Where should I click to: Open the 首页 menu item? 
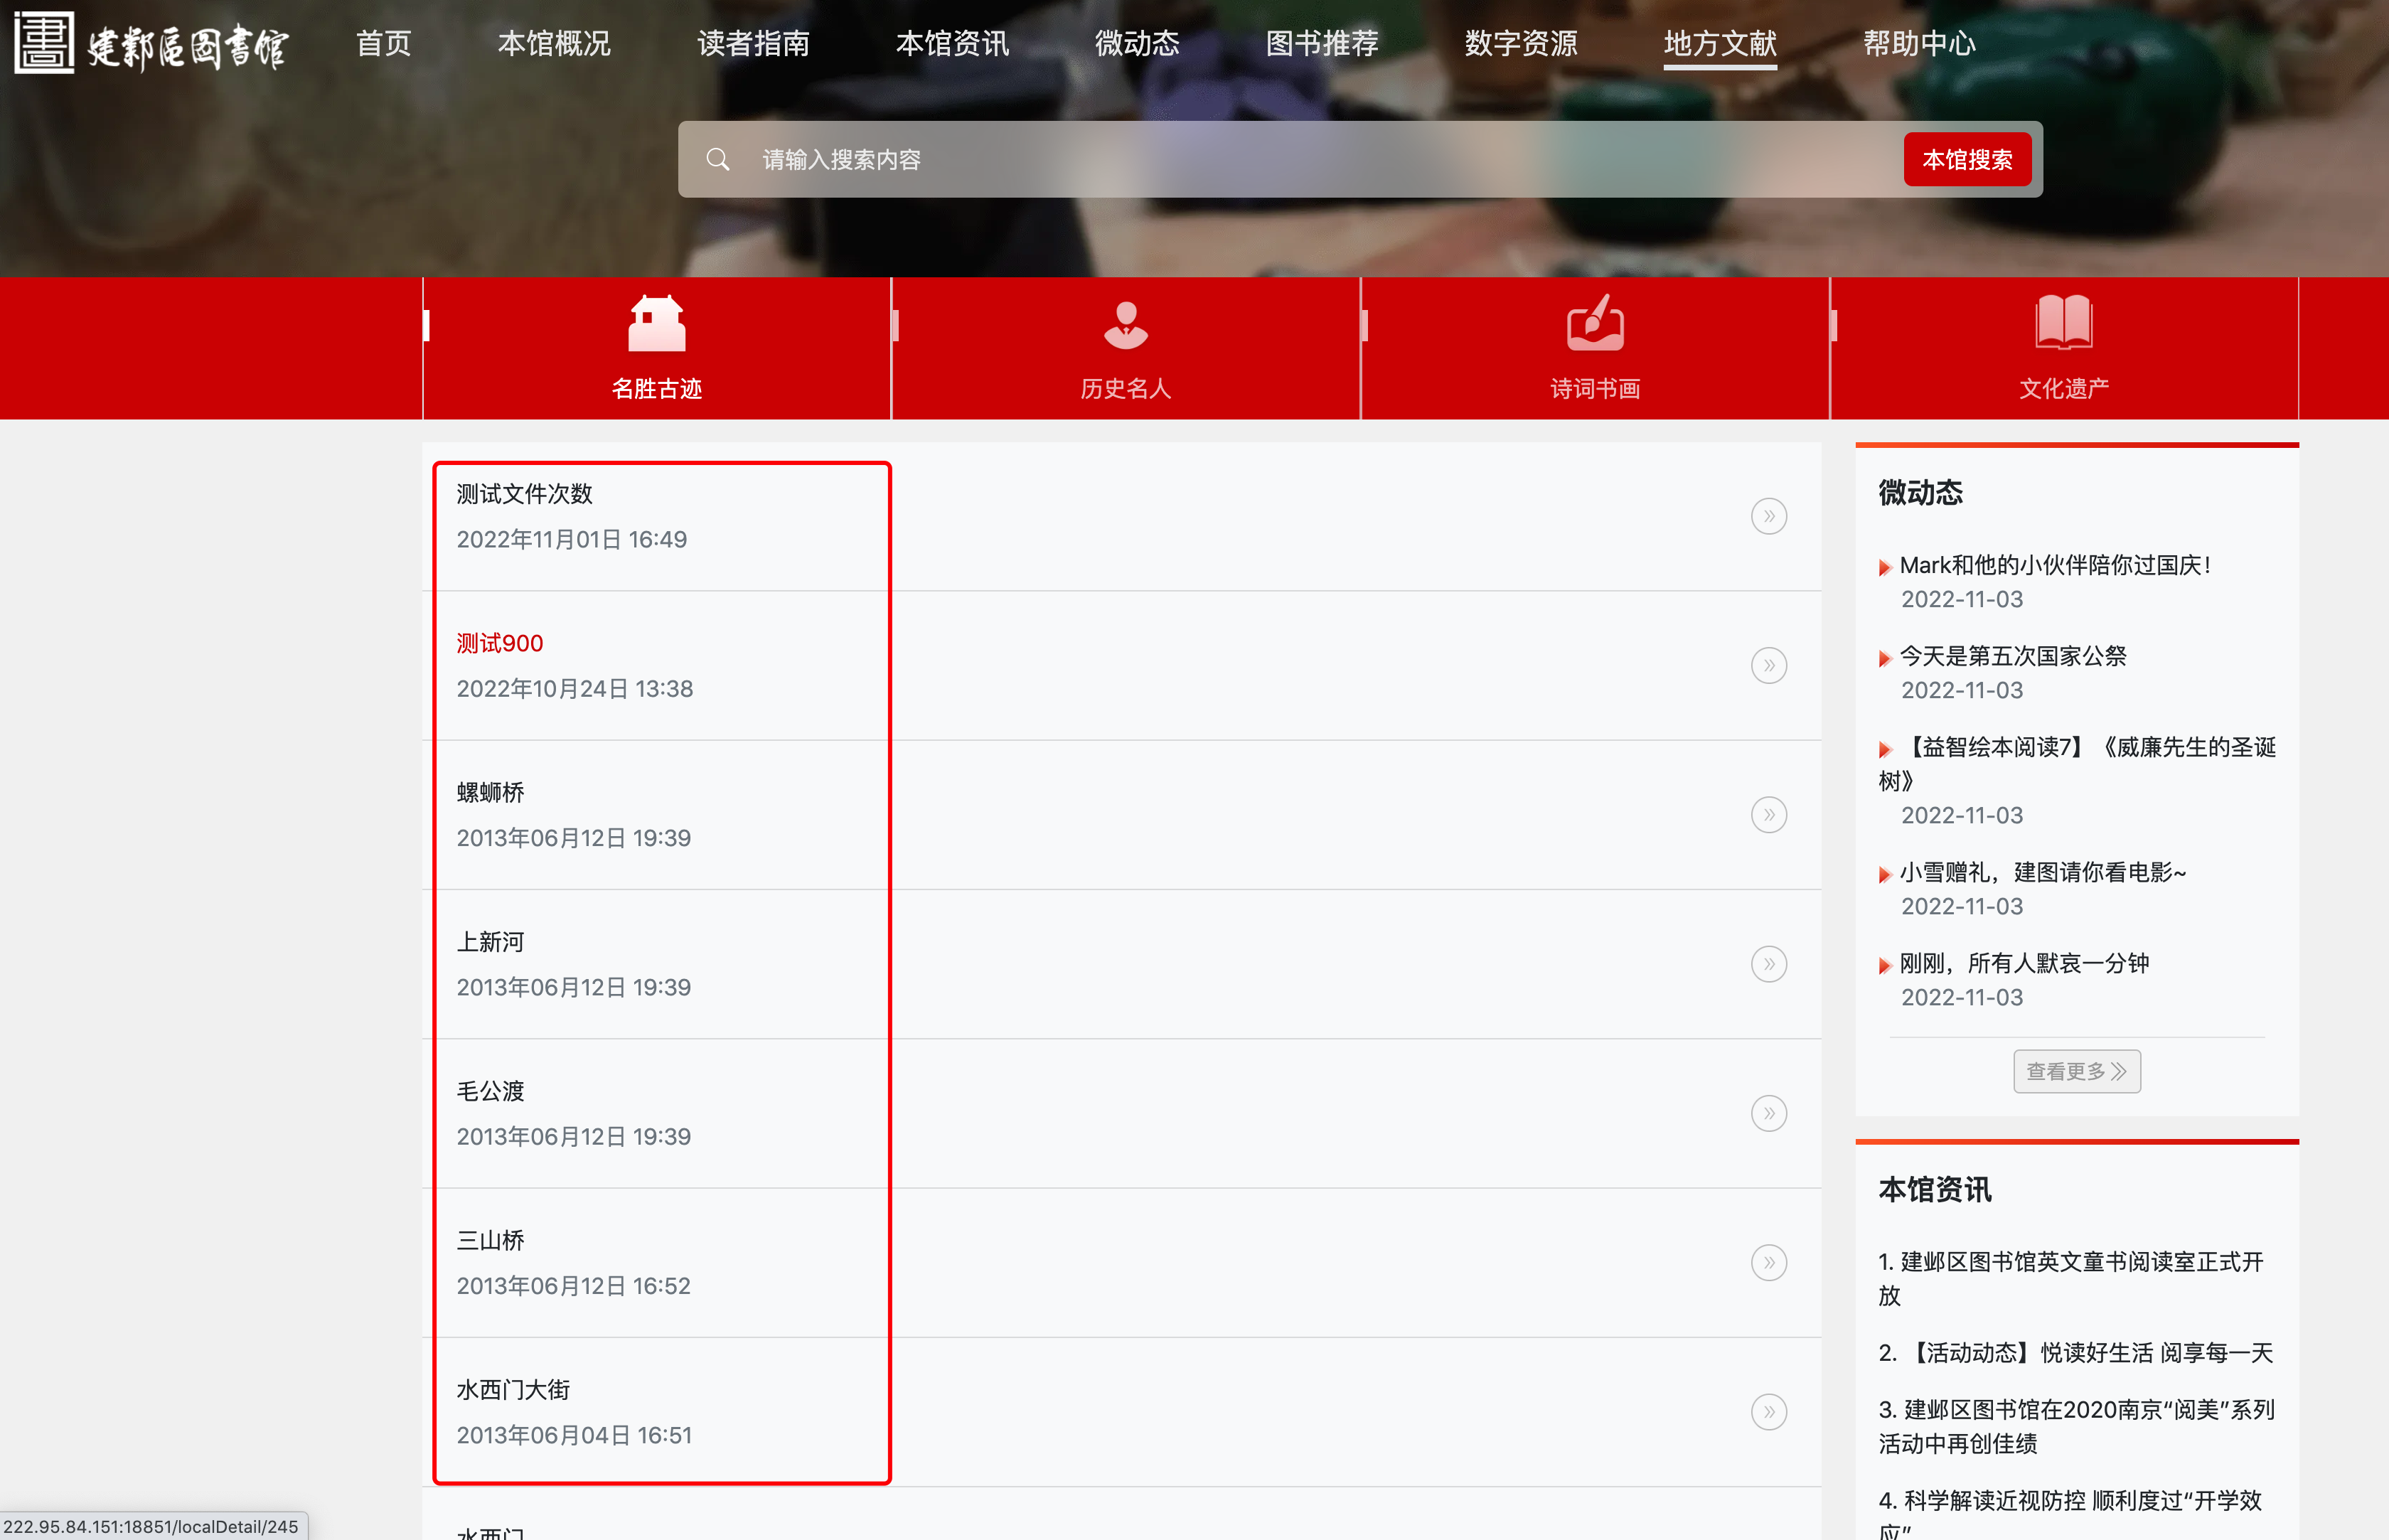(x=384, y=43)
